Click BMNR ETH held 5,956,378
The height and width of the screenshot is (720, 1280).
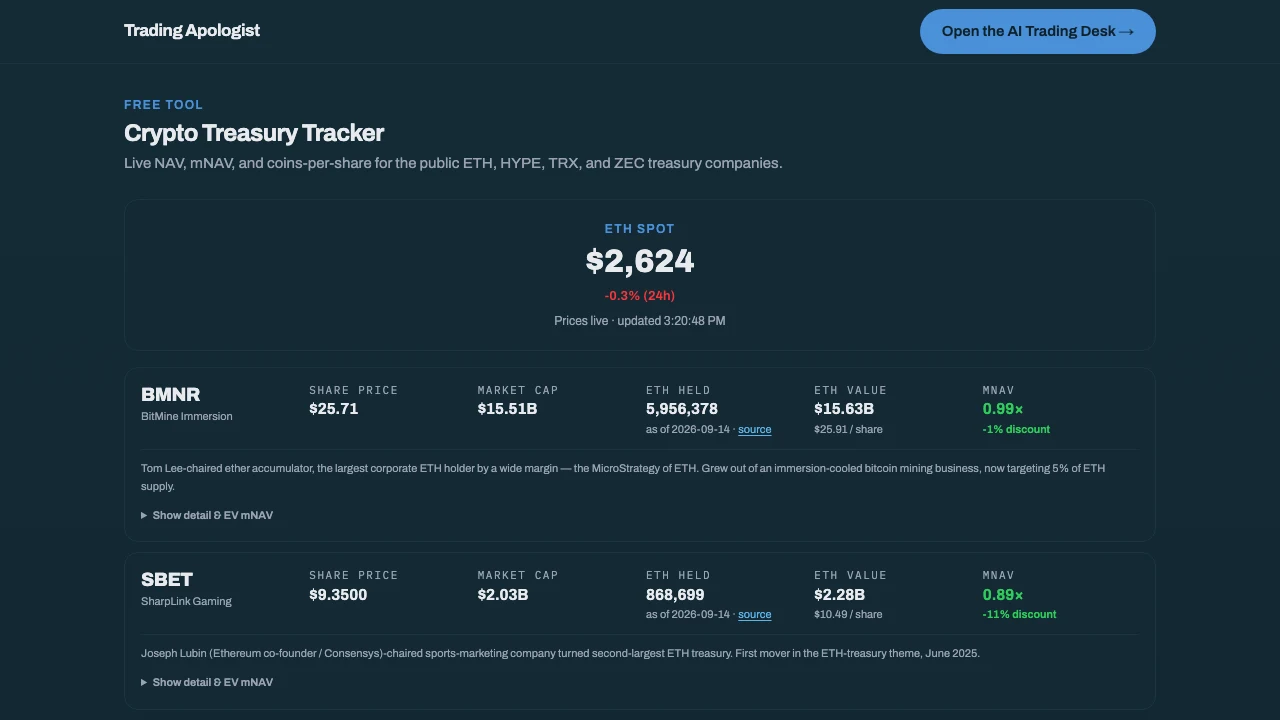[x=682, y=408]
